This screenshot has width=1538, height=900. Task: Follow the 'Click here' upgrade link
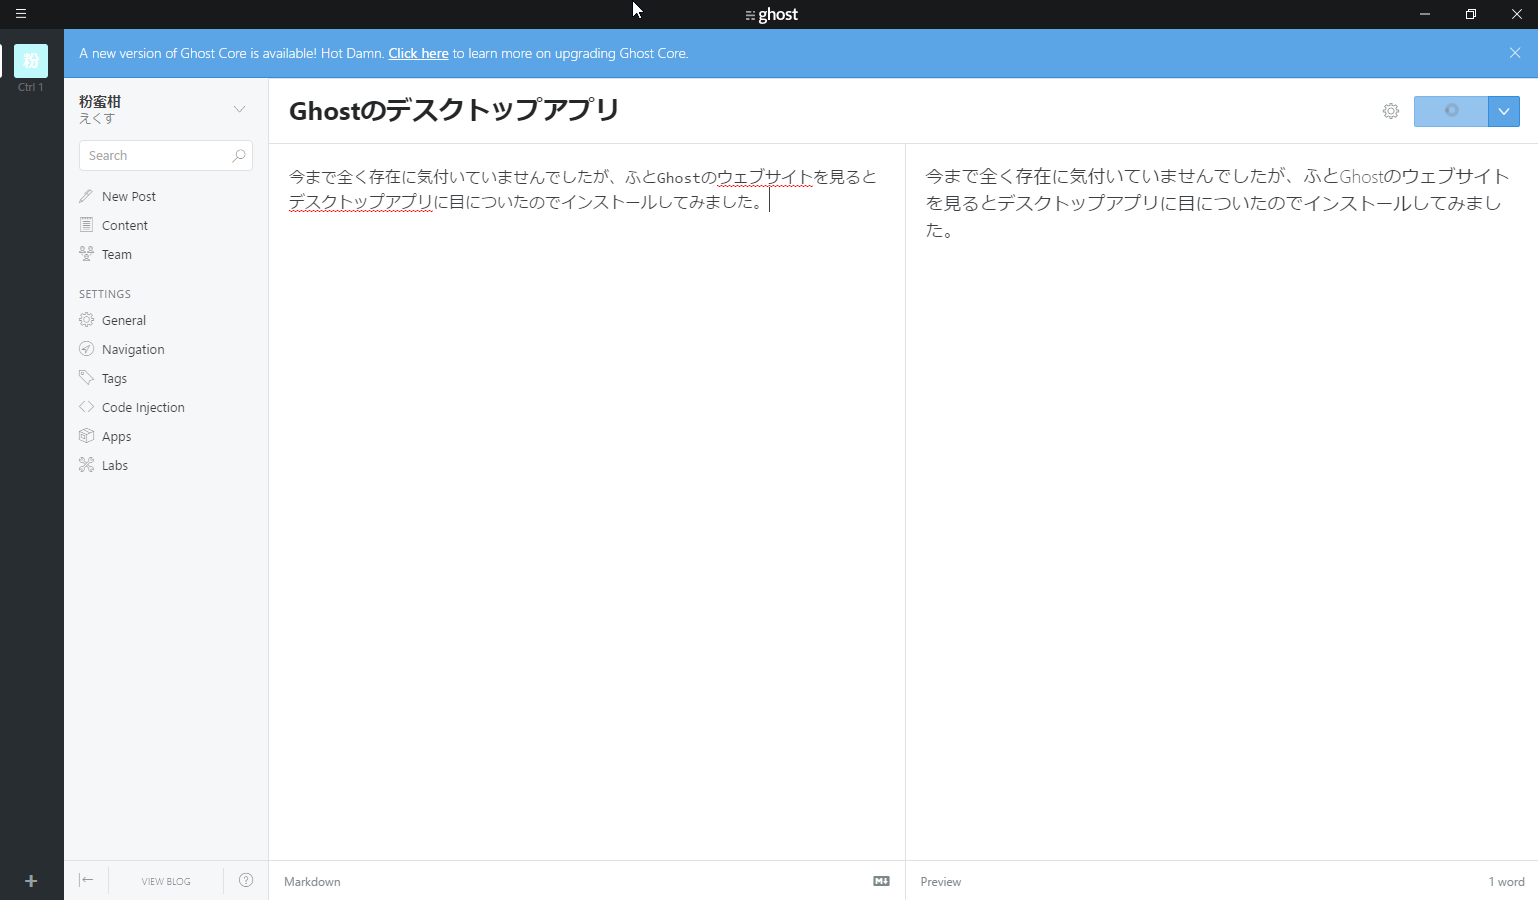point(418,53)
